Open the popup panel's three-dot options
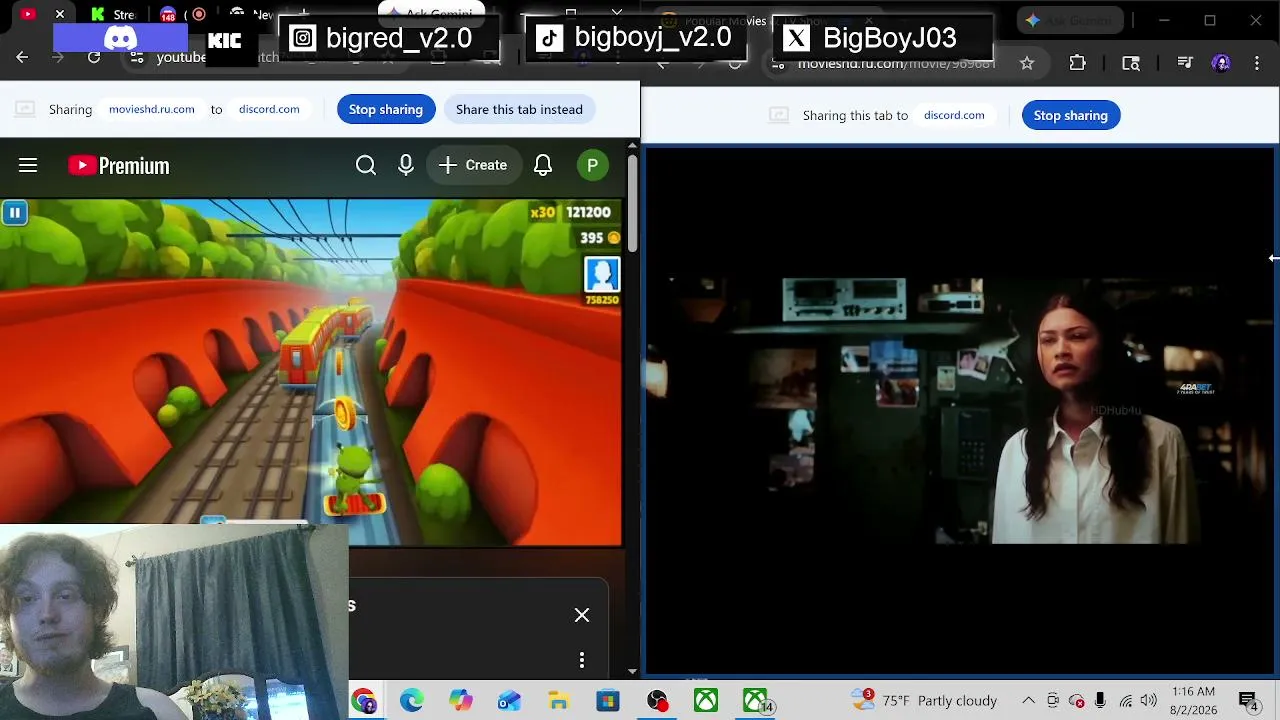The width and height of the screenshot is (1280, 720). 582,660
